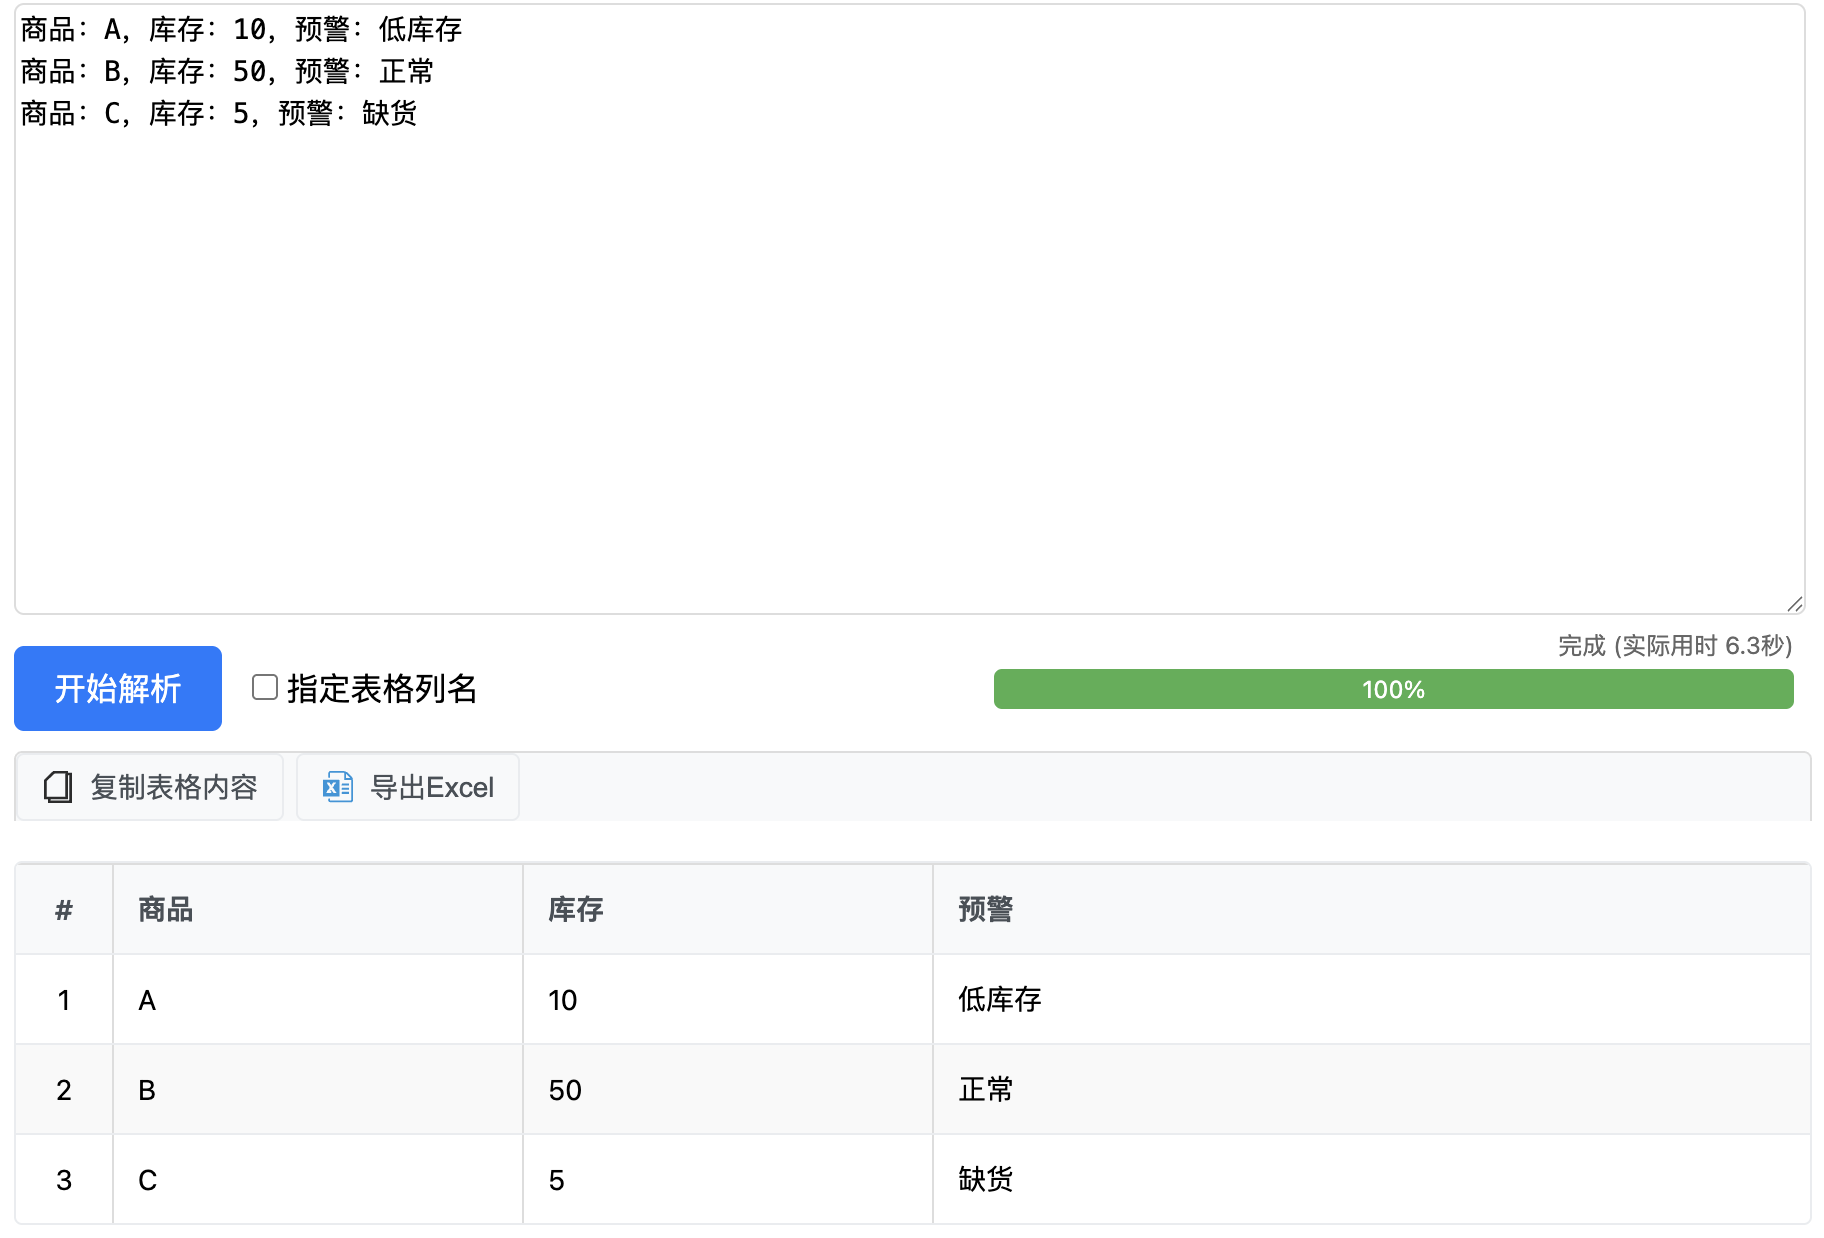Click the 导出Excel button label

tap(432, 787)
